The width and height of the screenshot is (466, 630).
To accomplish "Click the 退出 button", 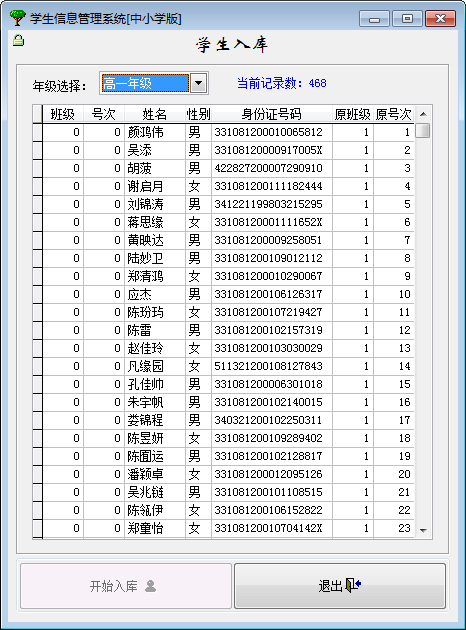I will (340, 586).
